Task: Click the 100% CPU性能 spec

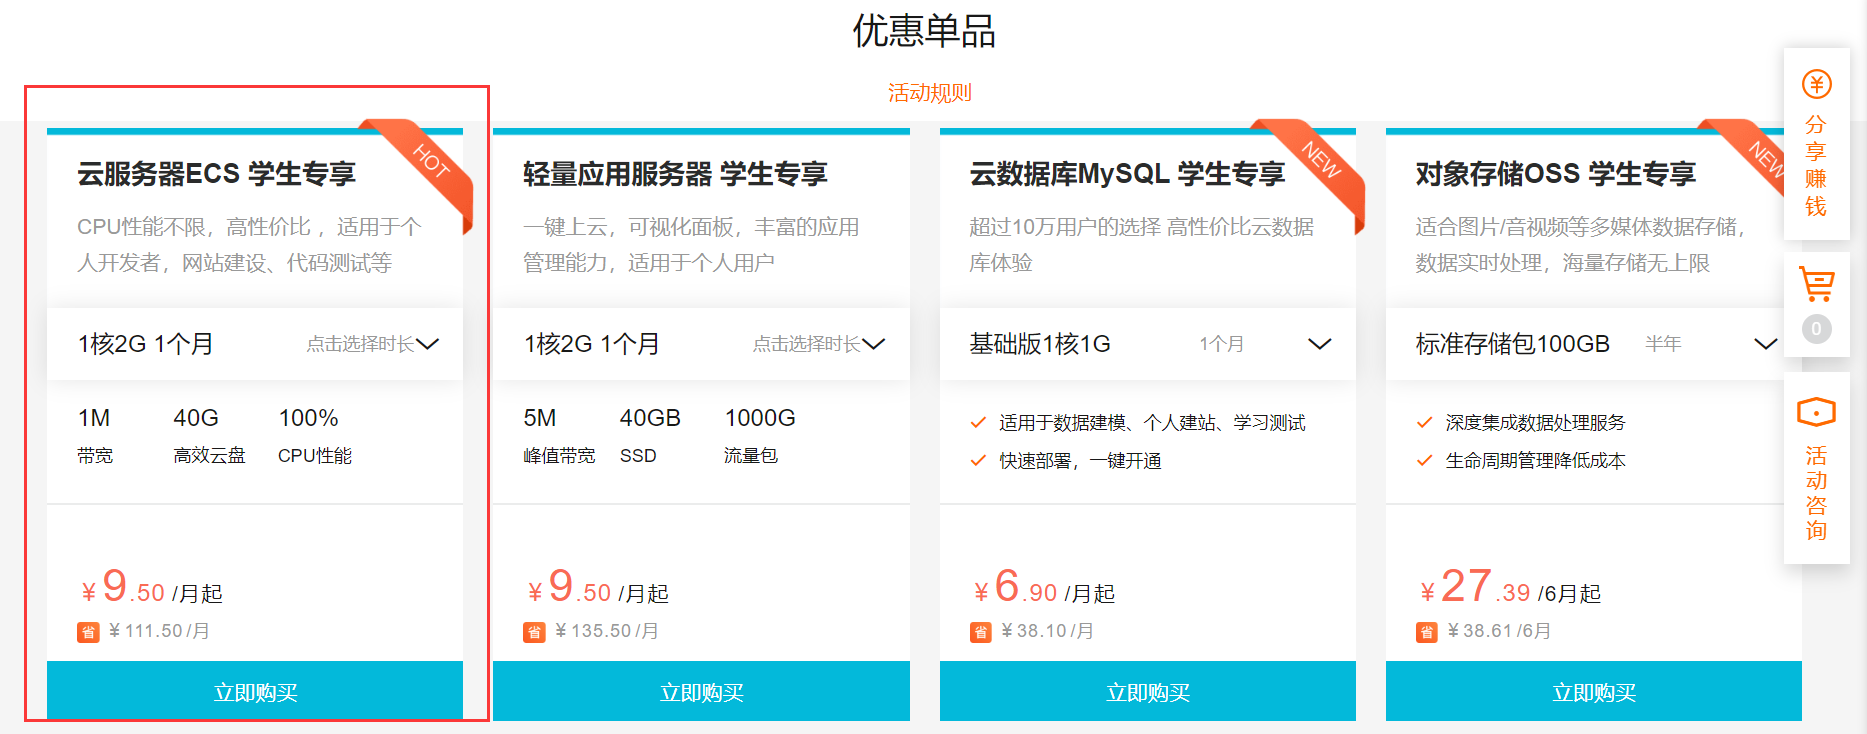Action: (315, 436)
